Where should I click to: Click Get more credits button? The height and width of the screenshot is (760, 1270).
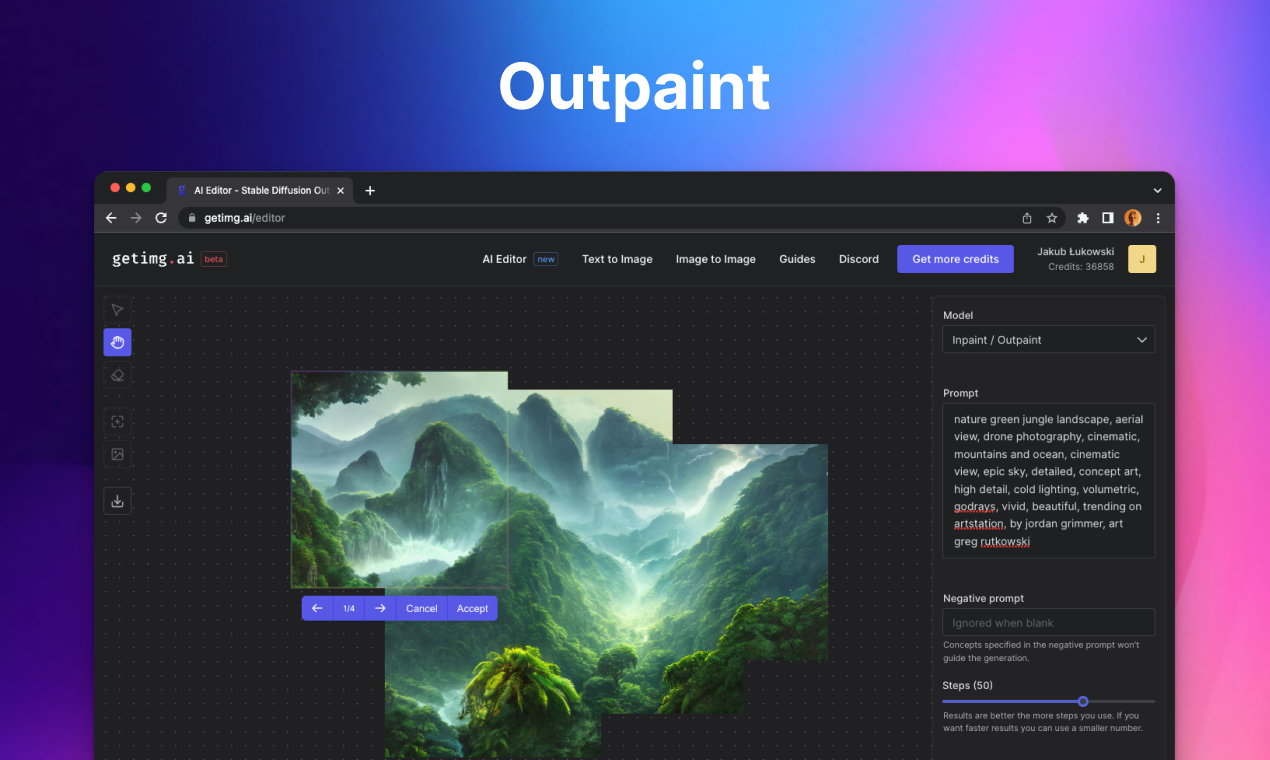pos(955,259)
